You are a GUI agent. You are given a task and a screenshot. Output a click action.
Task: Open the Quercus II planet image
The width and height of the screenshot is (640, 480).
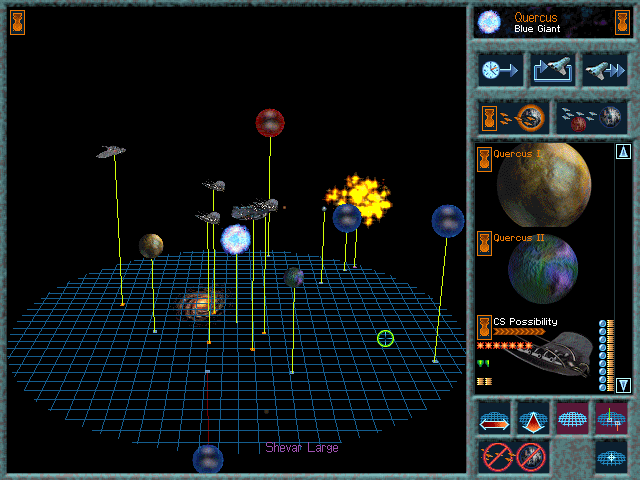(543, 269)
